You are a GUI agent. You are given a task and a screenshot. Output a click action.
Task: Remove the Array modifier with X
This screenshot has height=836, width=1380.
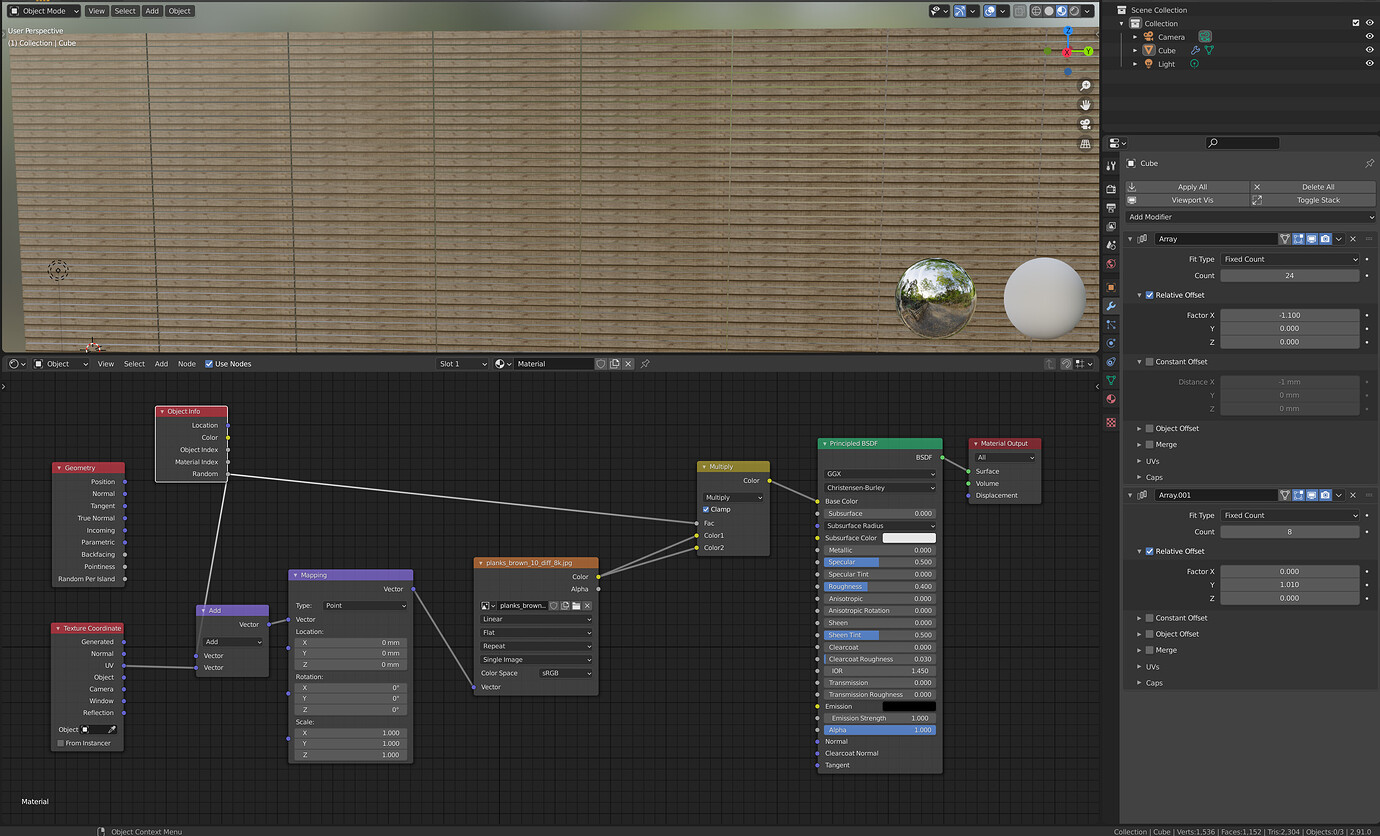coord(1353,239)
